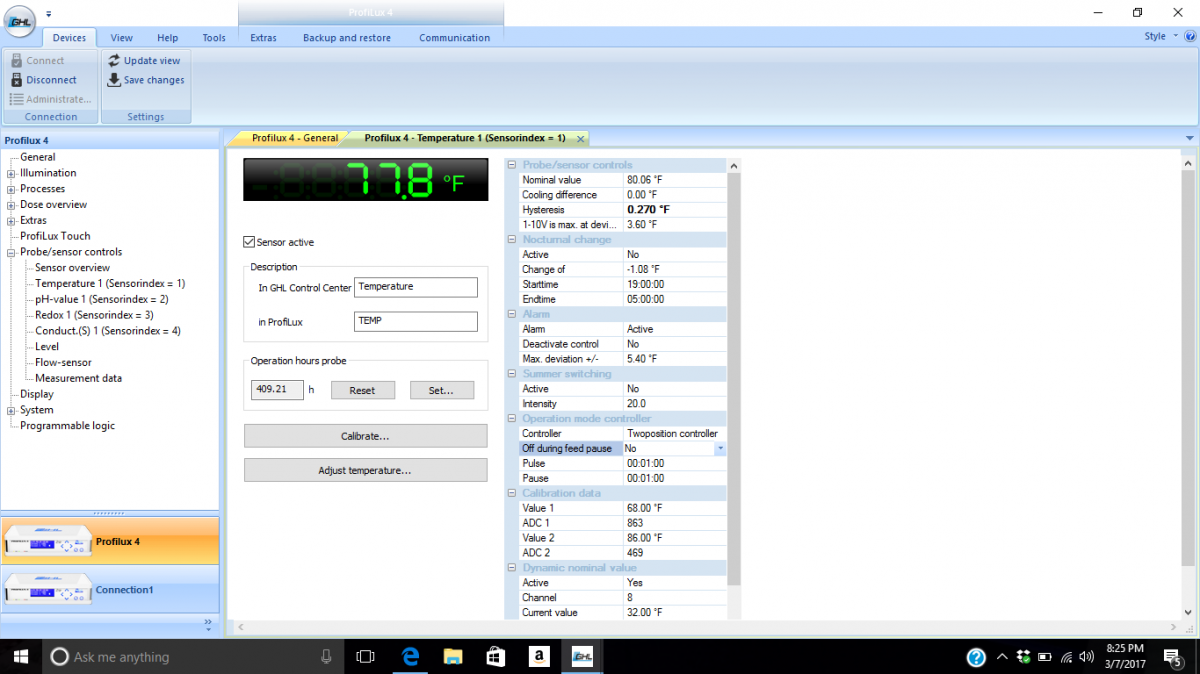Click the Reset operation hours button
Screen dimensions: 1200x674
362,390
